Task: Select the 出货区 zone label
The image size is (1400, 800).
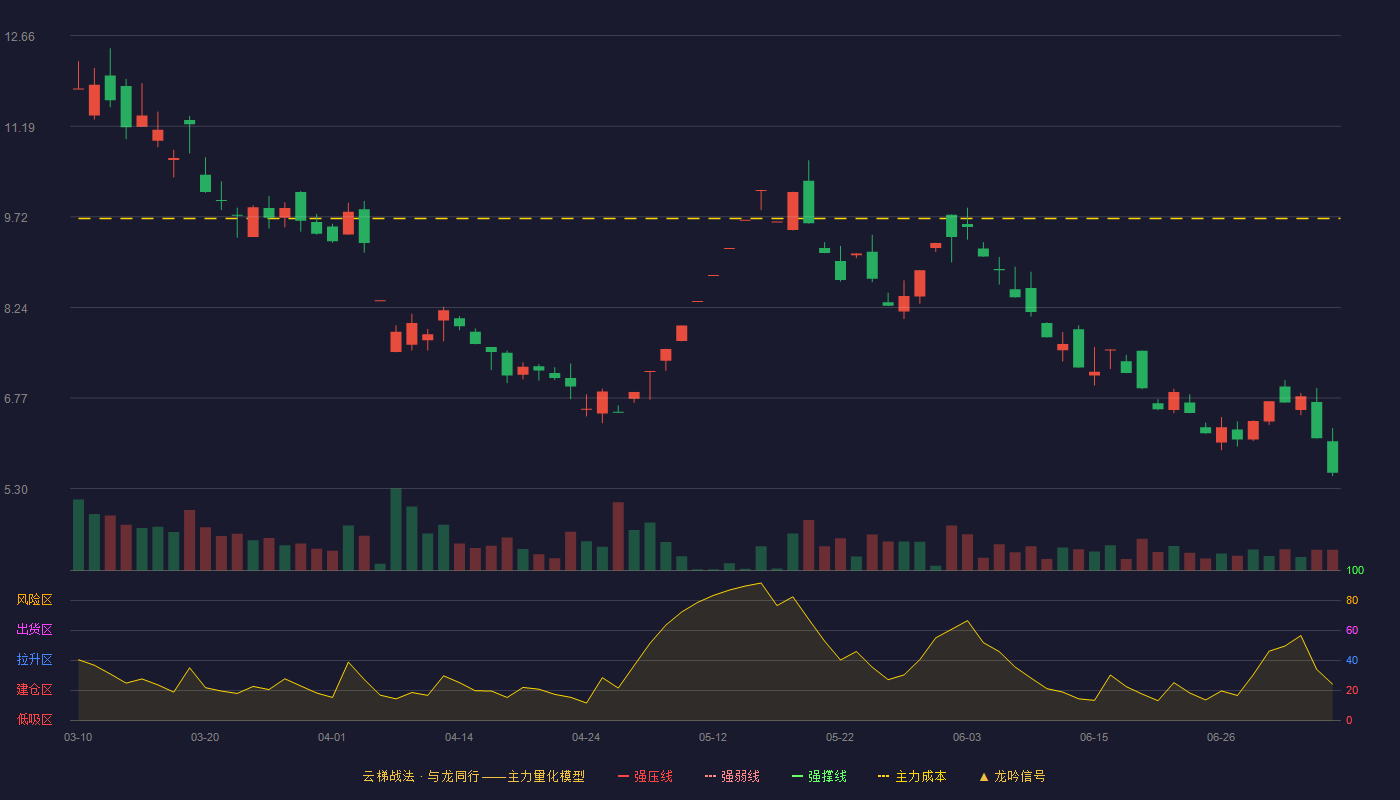Action: 34,630
